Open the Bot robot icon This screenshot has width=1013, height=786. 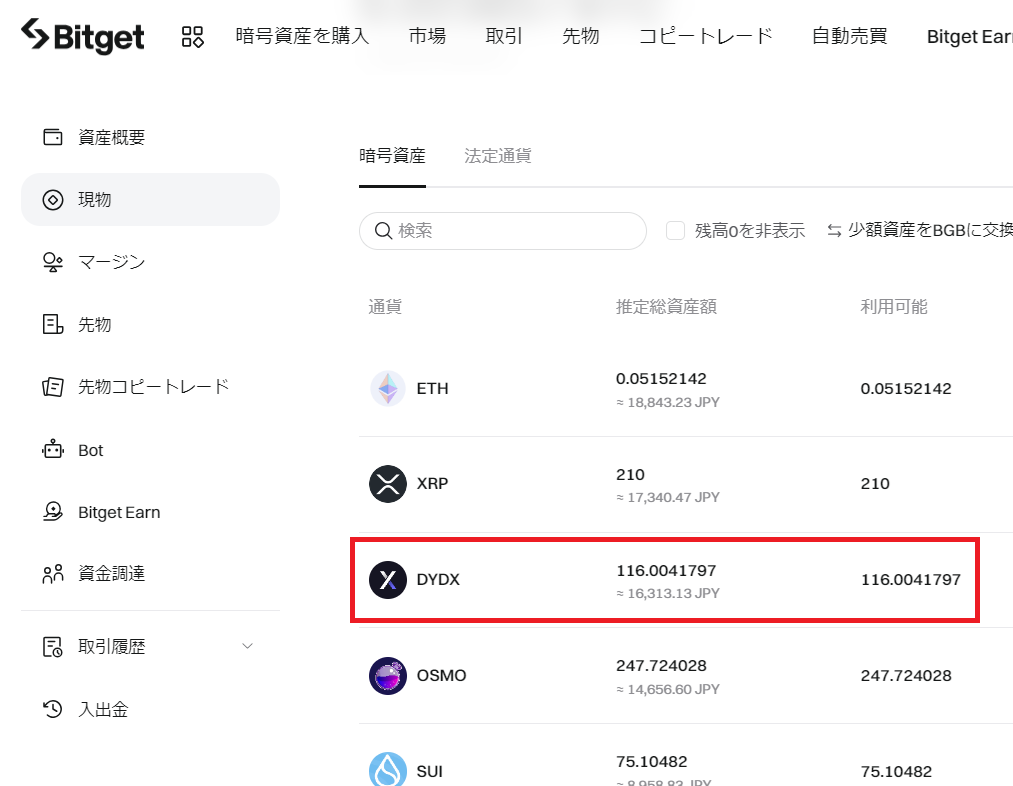(x=52, y=450)
